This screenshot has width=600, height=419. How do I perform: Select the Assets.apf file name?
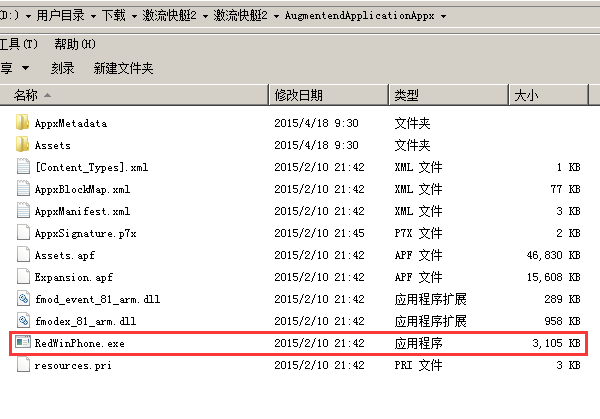[64, 255]
